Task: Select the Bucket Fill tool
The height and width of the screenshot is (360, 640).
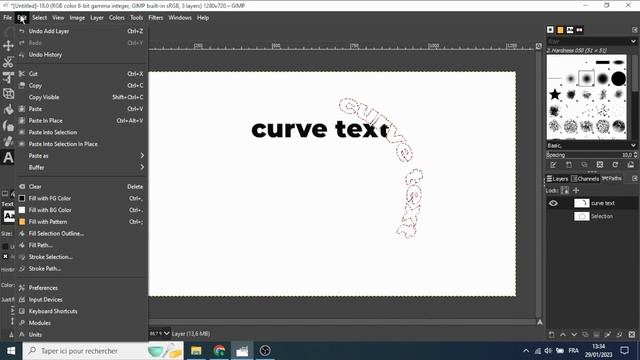Action: pyautogui.click(x=8, y=109)
